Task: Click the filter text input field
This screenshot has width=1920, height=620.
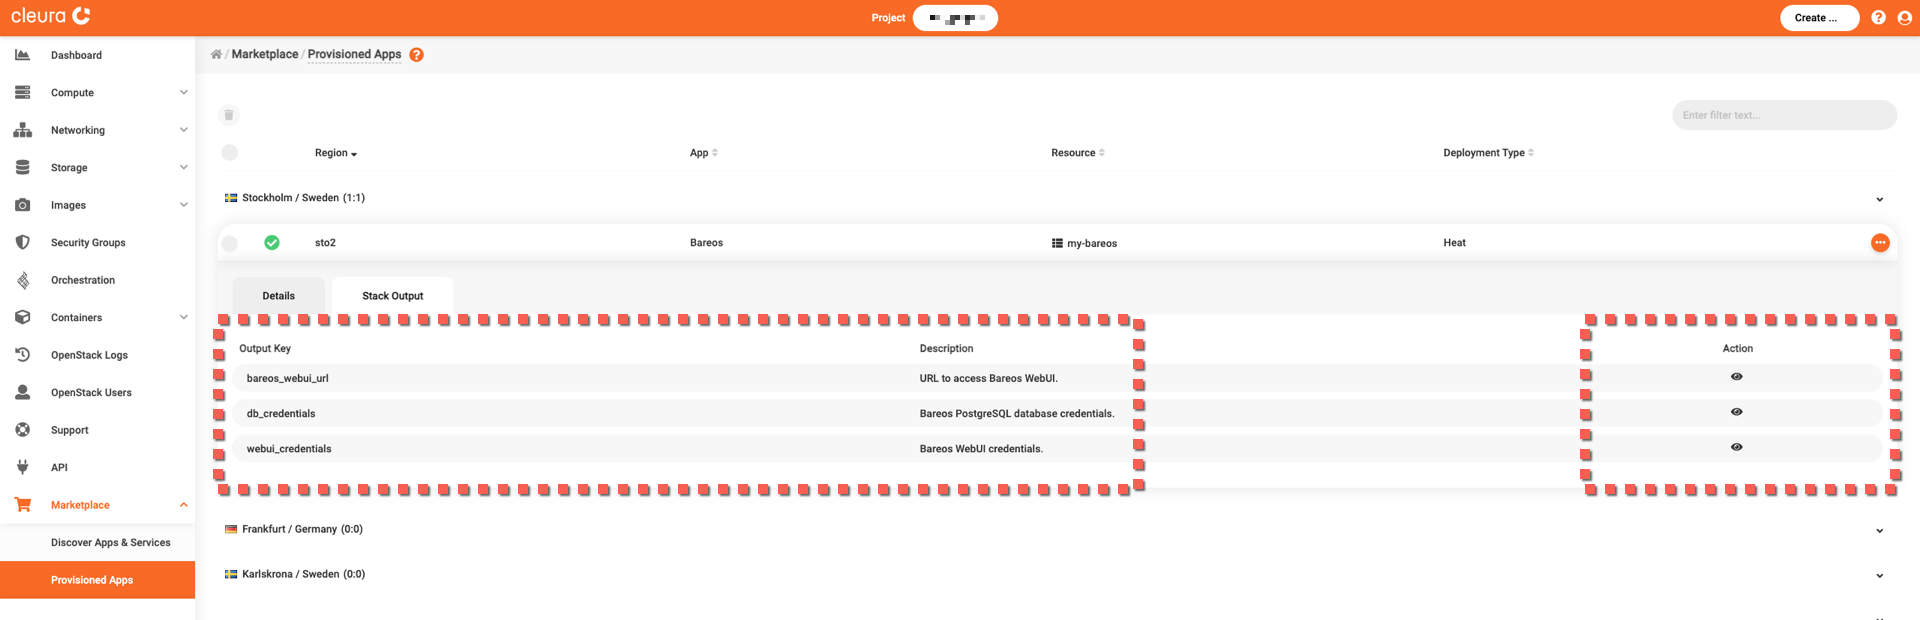Action: coord(1783,115)
